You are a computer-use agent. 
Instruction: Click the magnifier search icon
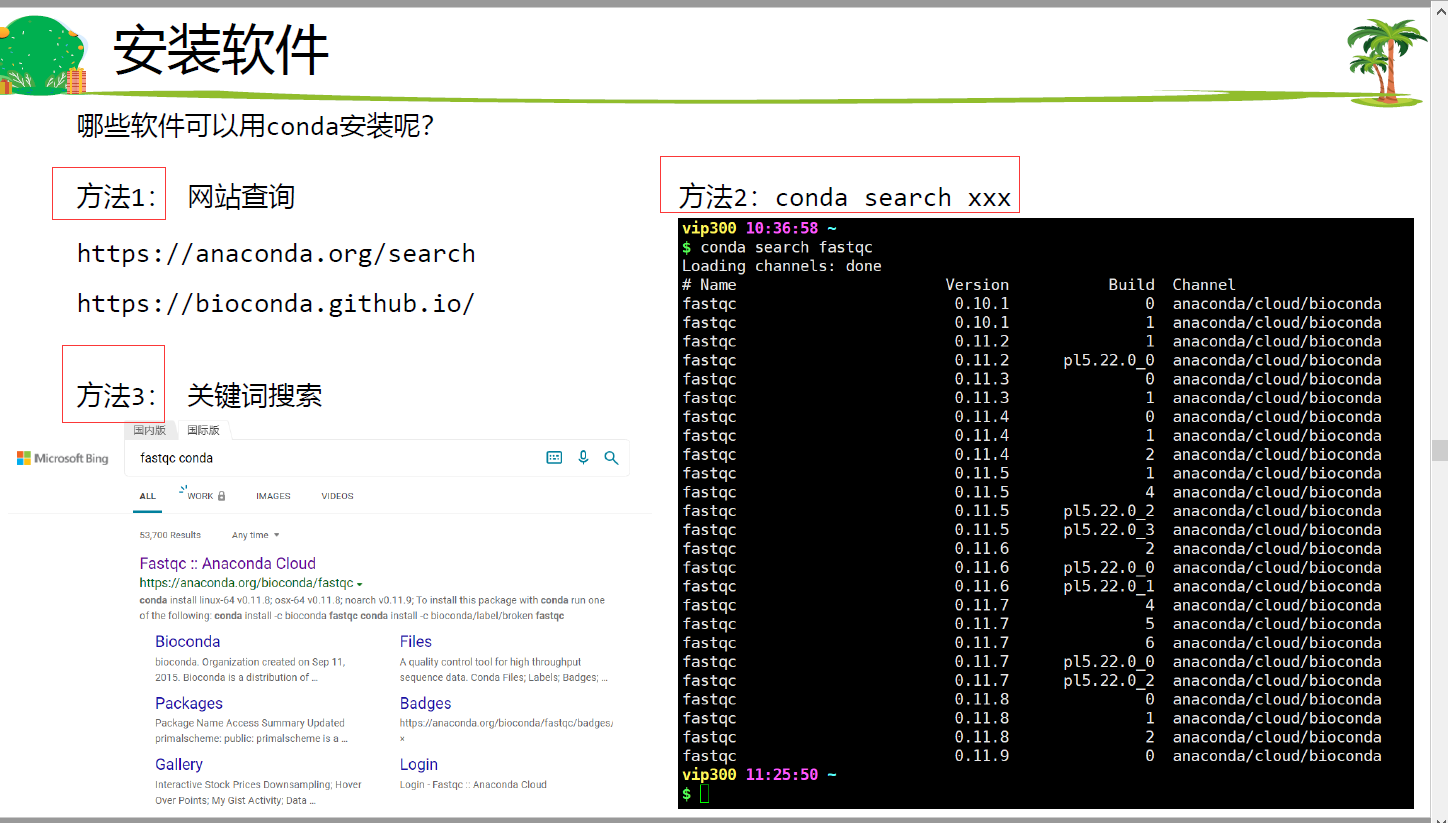point(611,458)
